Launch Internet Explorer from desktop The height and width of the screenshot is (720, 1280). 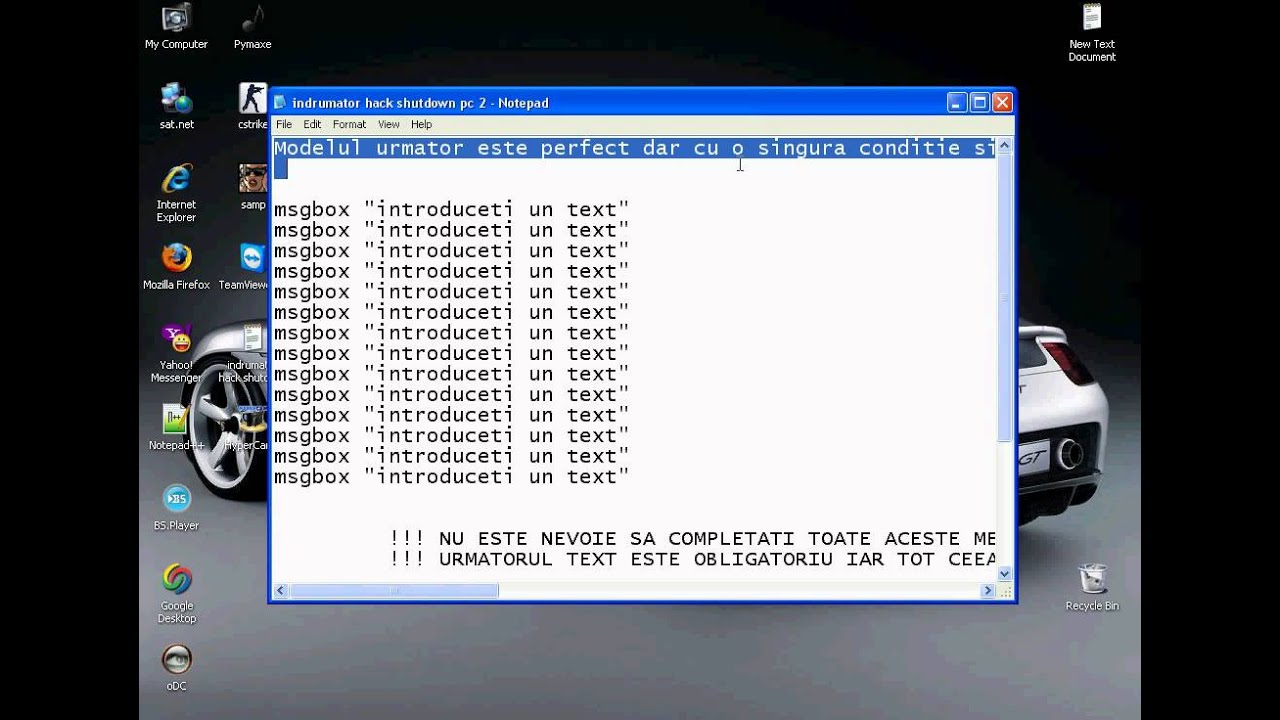point(176,193)
